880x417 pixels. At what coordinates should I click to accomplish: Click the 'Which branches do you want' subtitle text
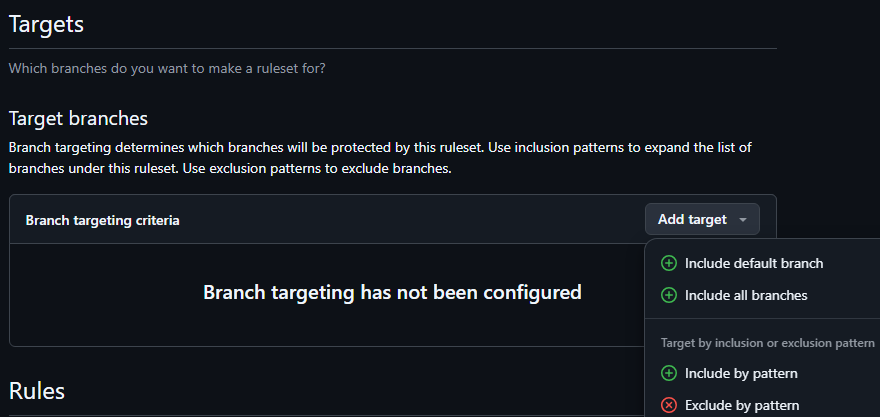coord(167,70)
